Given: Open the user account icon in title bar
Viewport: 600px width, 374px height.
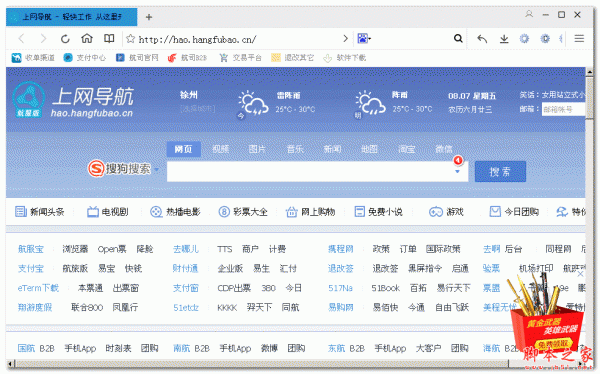Looking at the screenshot, I should coord(529,15).
